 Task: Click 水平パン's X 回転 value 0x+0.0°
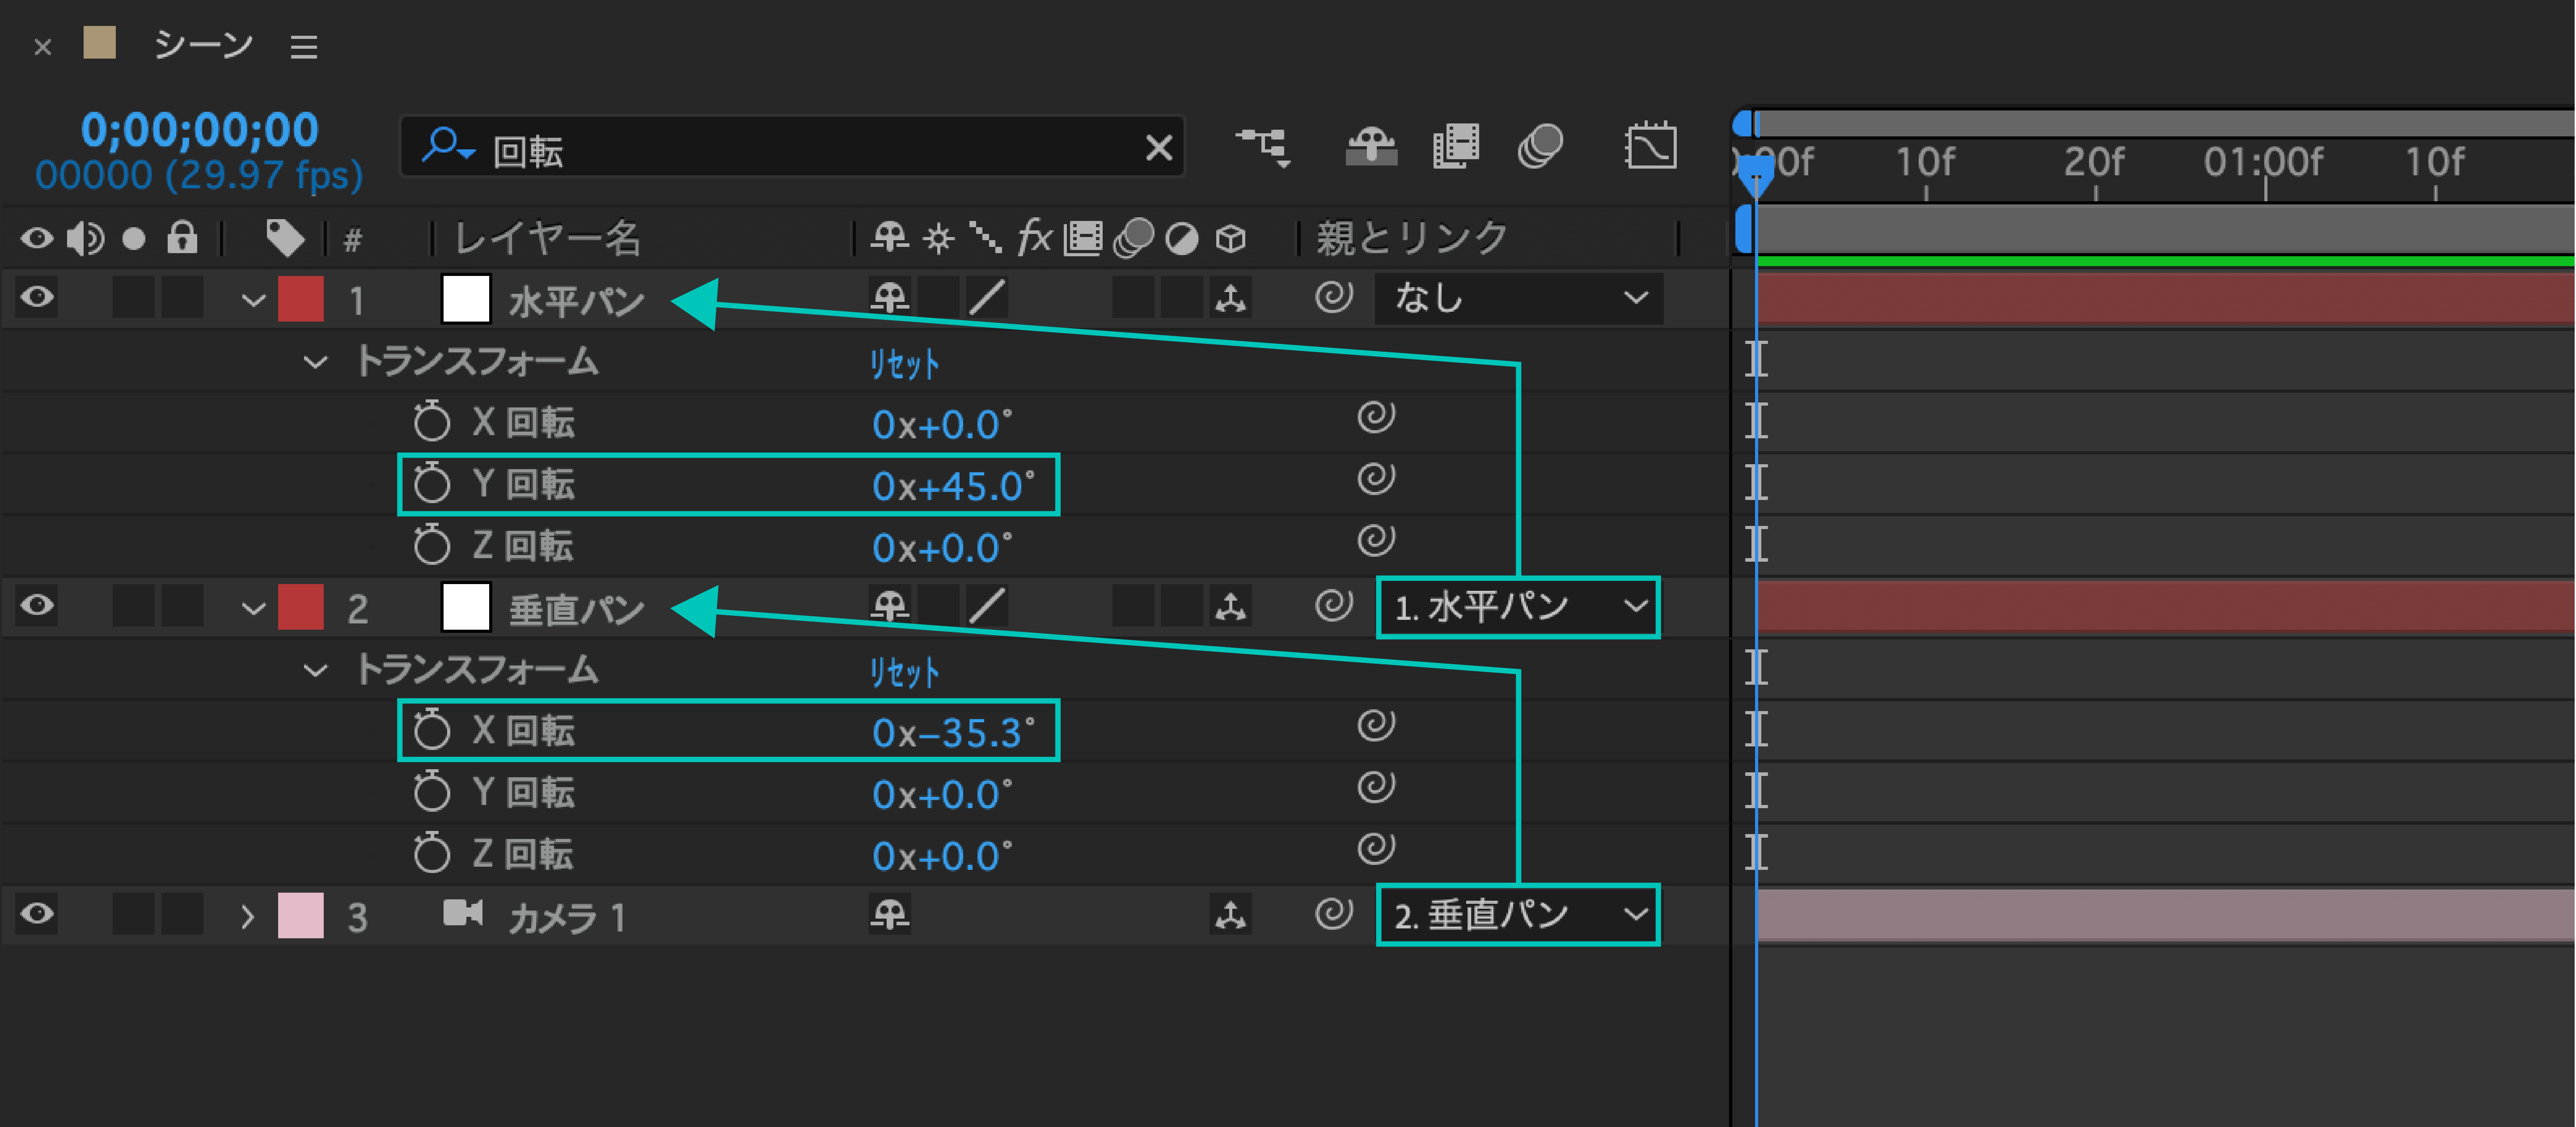(x=942, y=425)
